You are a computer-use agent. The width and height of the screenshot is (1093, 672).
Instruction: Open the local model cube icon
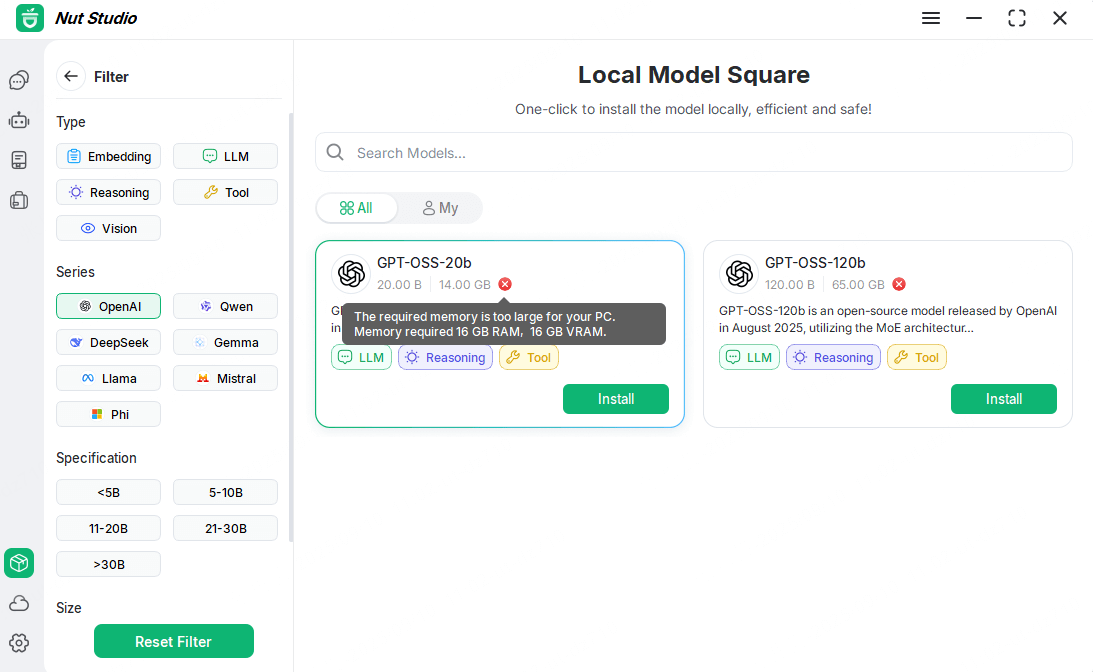[19, 563]
